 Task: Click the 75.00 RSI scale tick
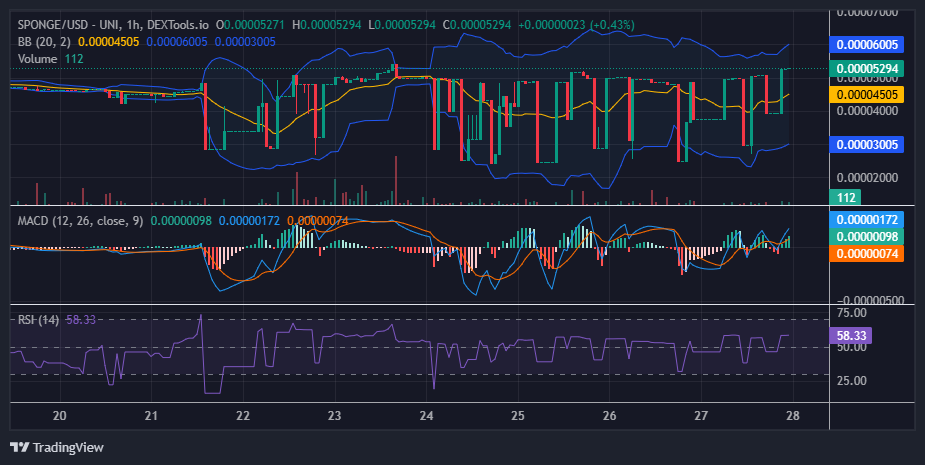click(852, 313)
